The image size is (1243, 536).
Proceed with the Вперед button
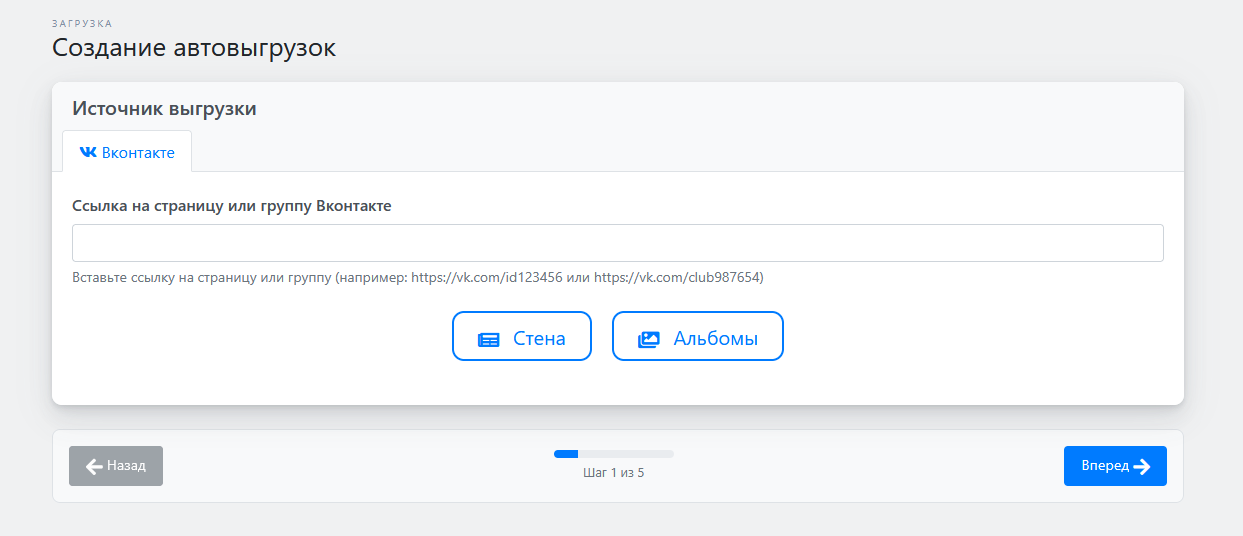point(1114,466)
